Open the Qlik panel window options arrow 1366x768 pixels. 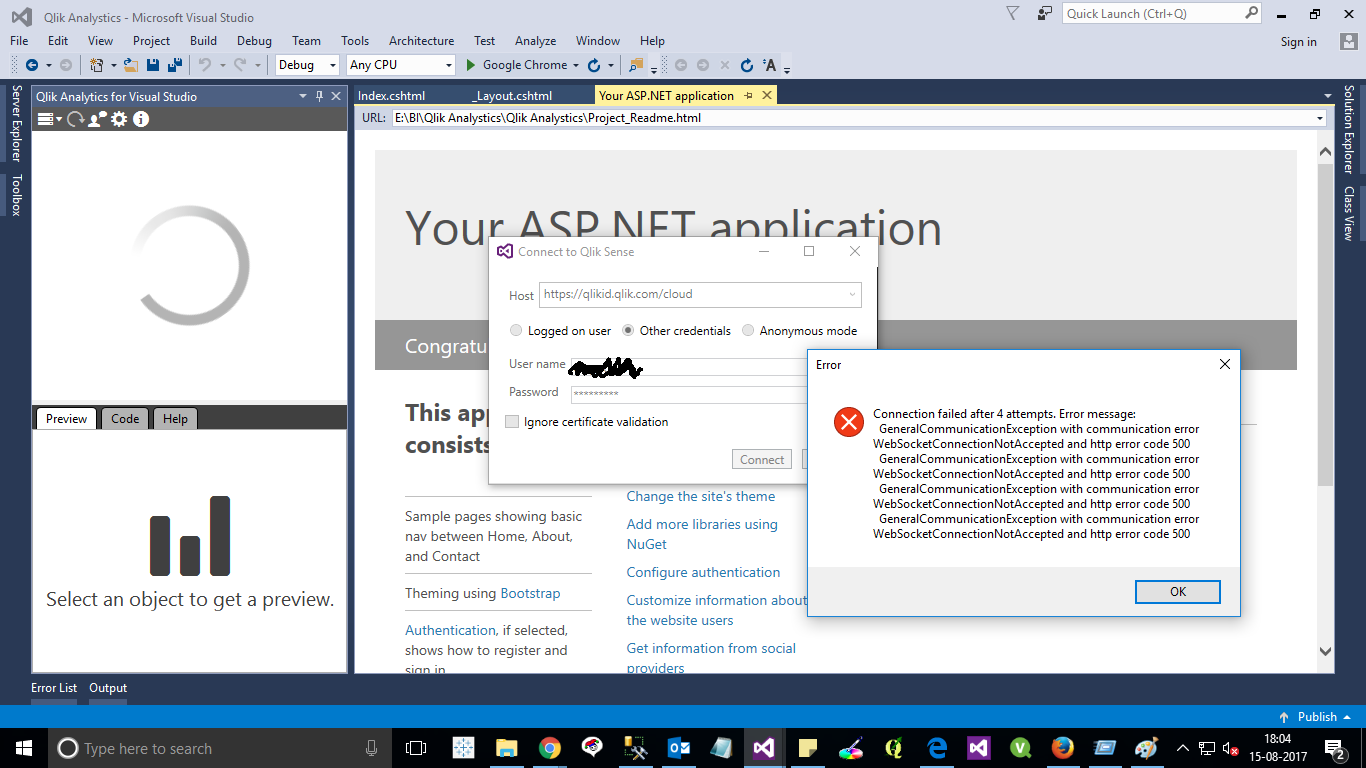pos(303,96)
